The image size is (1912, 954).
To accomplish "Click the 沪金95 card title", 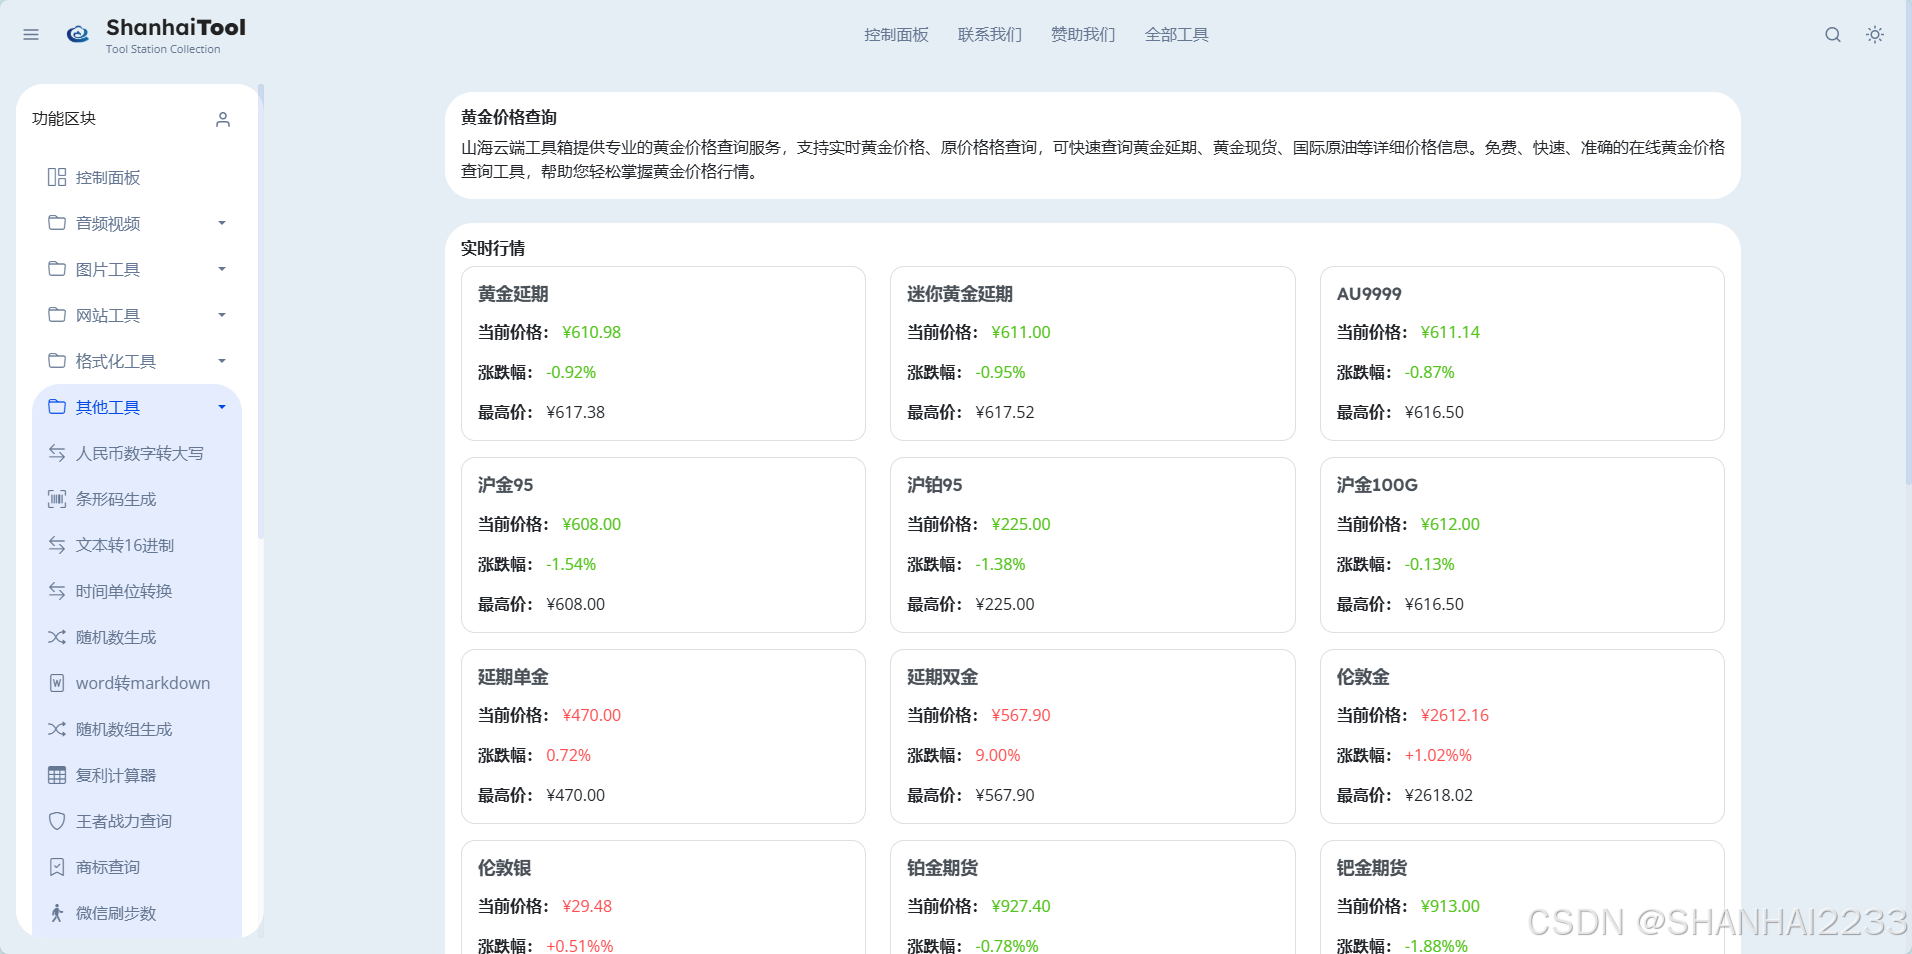I will pos(506,485).
